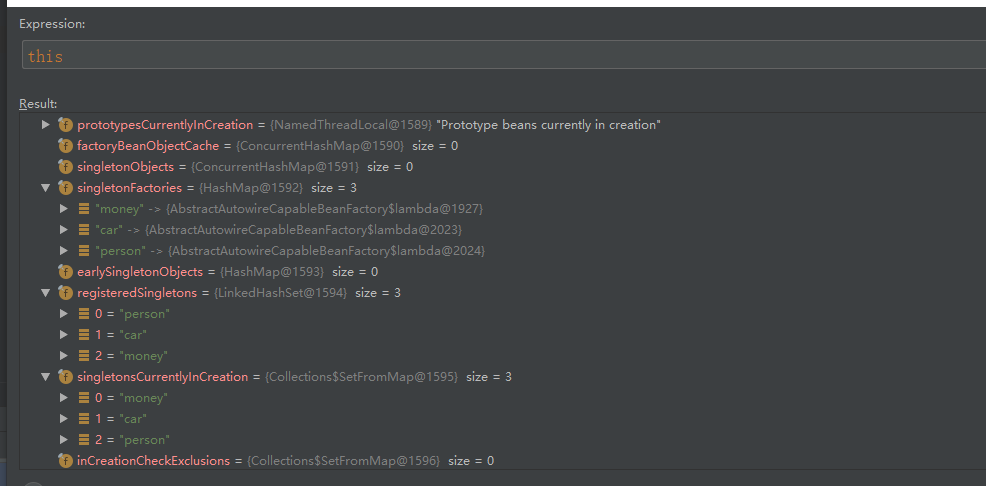This screenshot has width=986, height=486.
Task: Expand the "car" lambda@2023 entry
Action: [64, 229]
